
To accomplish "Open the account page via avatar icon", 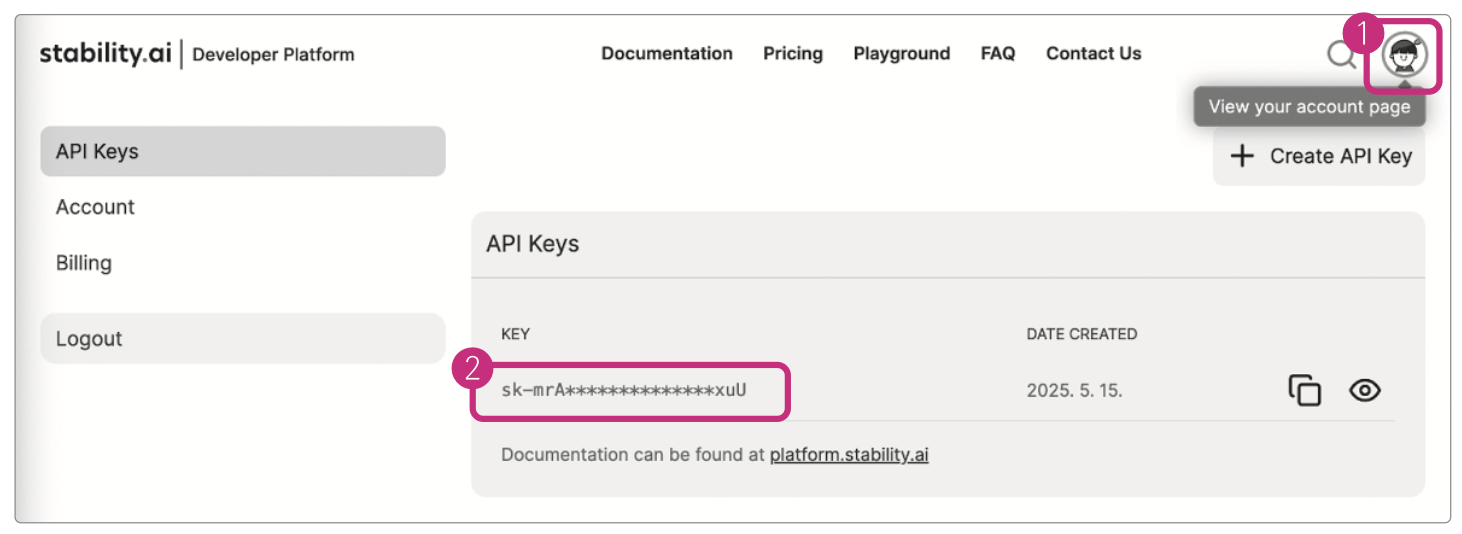I will (x=1404, y=56).
